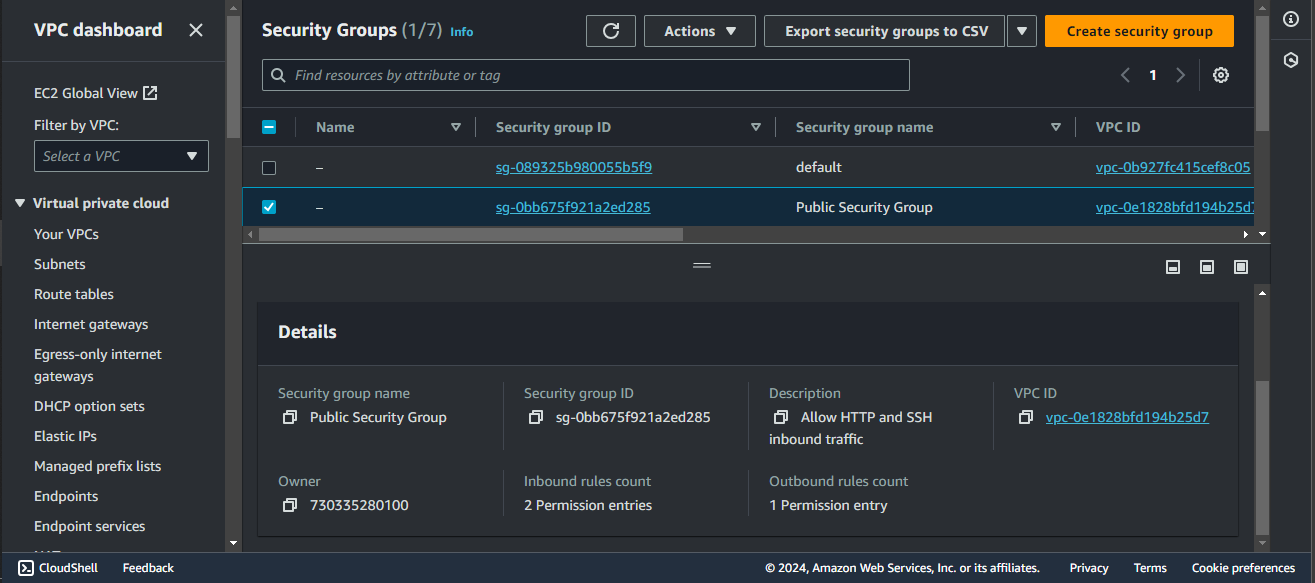Refresh the security groups list
Viewport: 1315px width, 583px height.
pyautogui.click(x=611, y=31)
